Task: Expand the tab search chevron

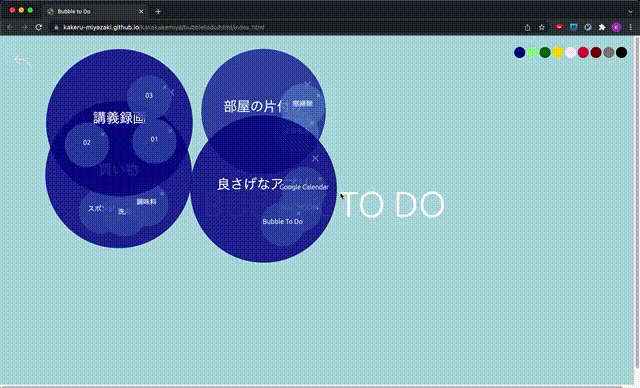Action: click(631, 11)
